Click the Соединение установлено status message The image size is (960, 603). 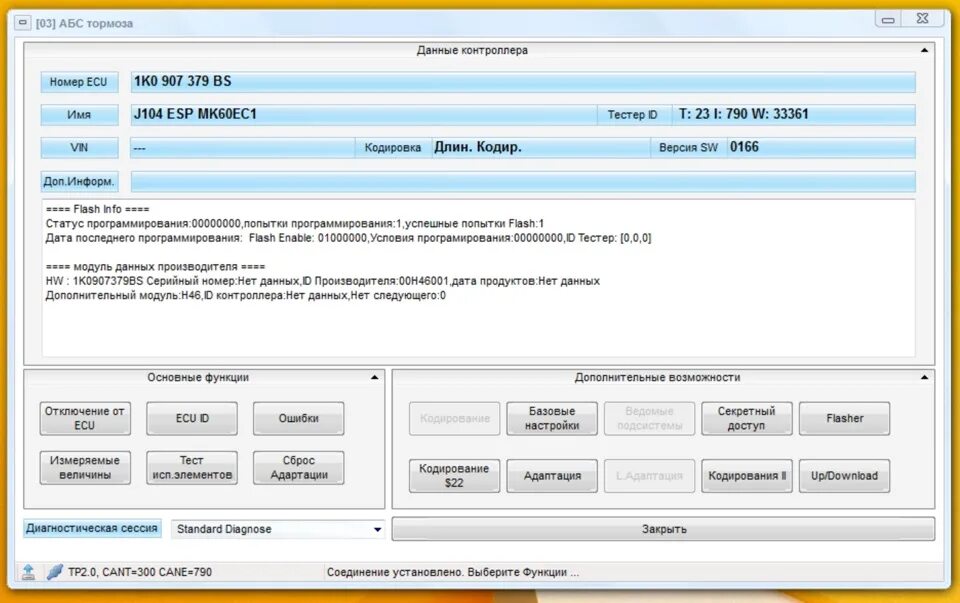(453, 572)
